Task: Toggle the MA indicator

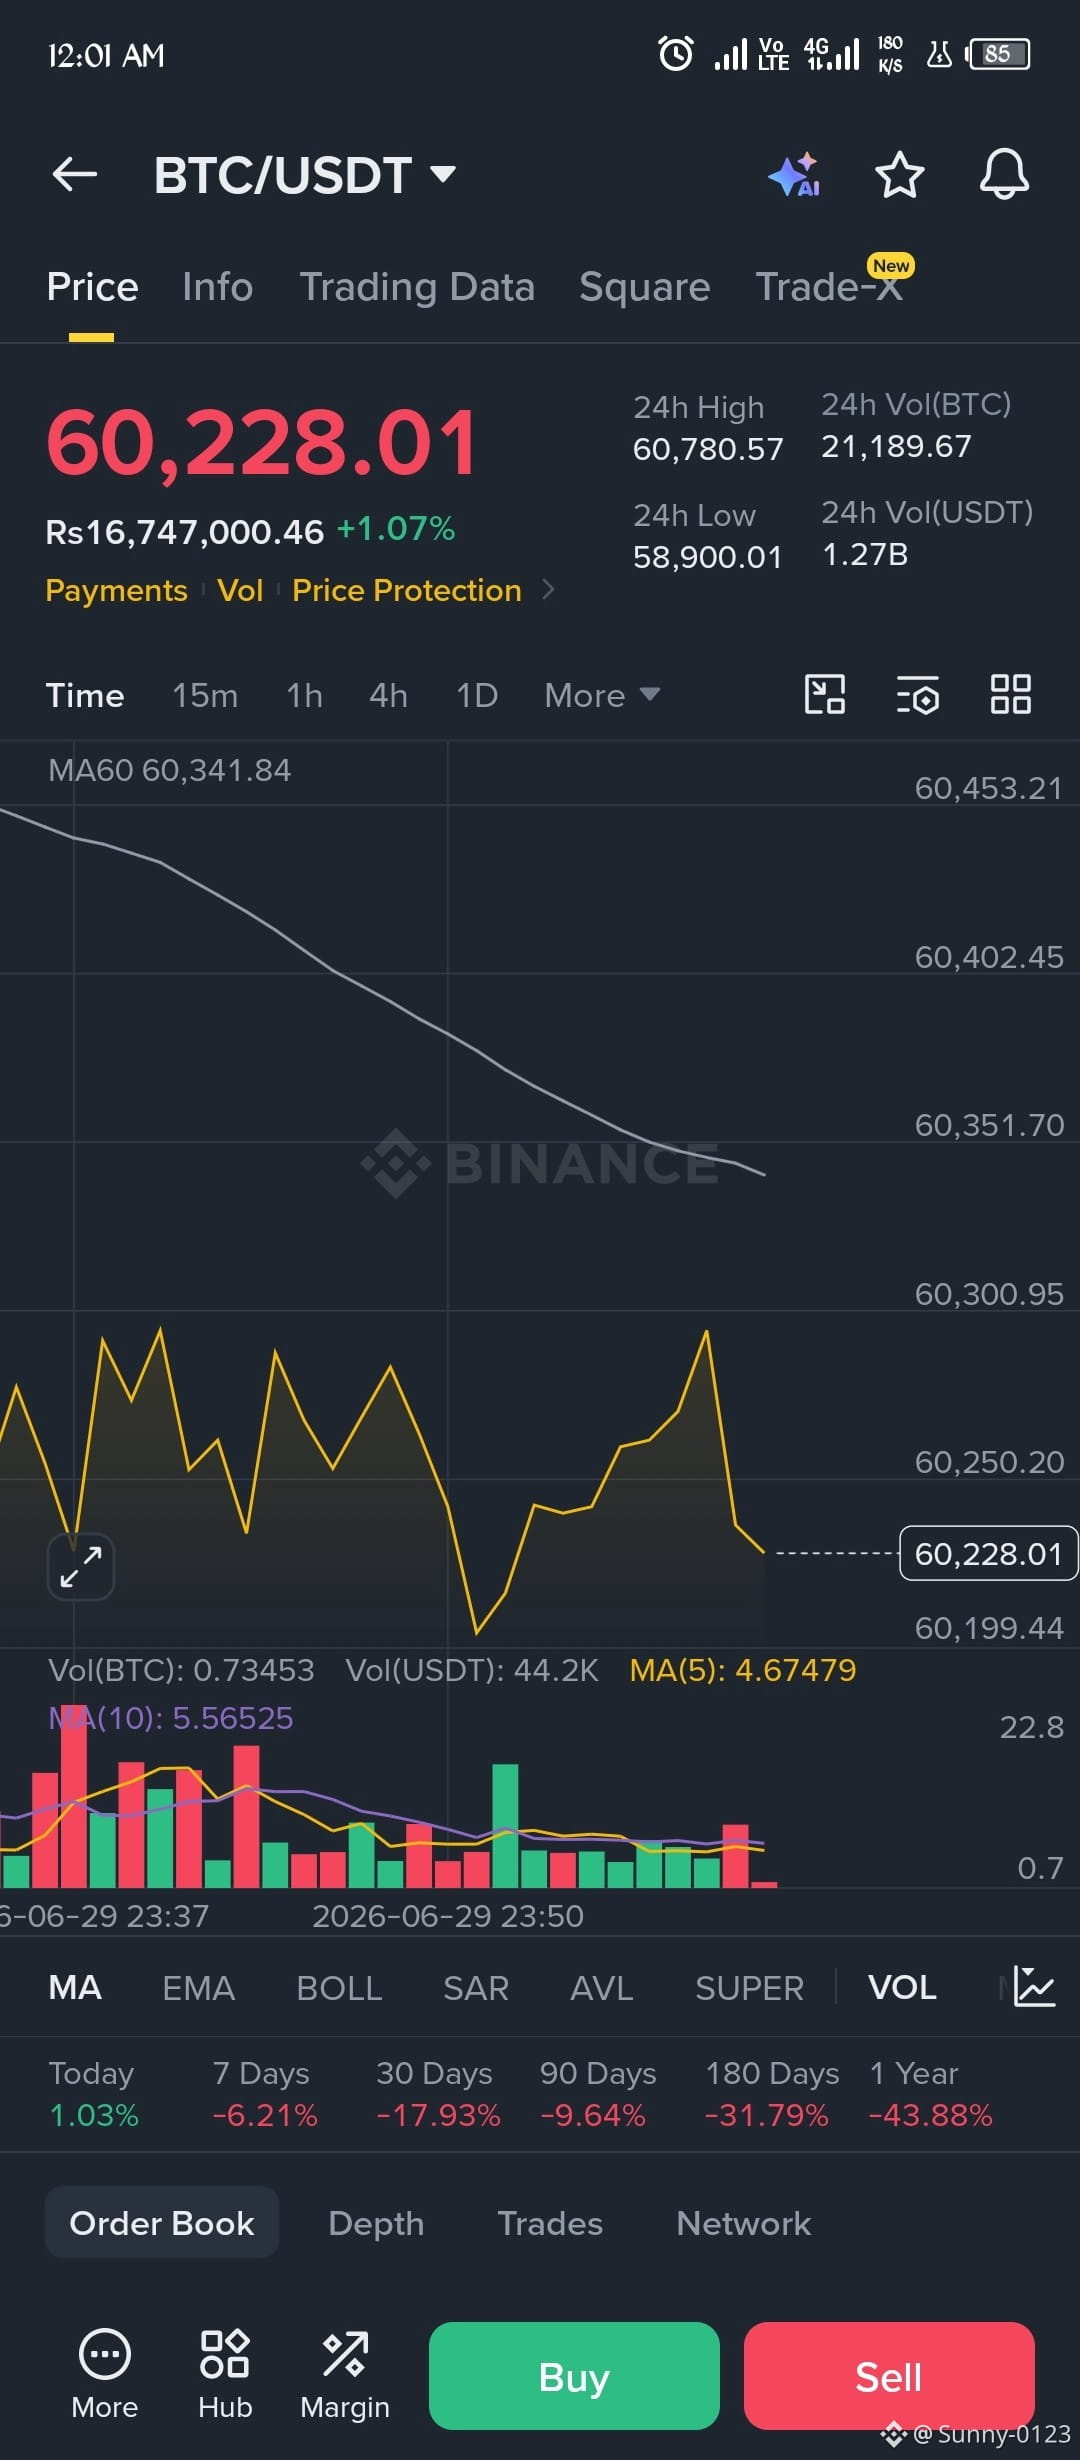Action: point(75,1987)
